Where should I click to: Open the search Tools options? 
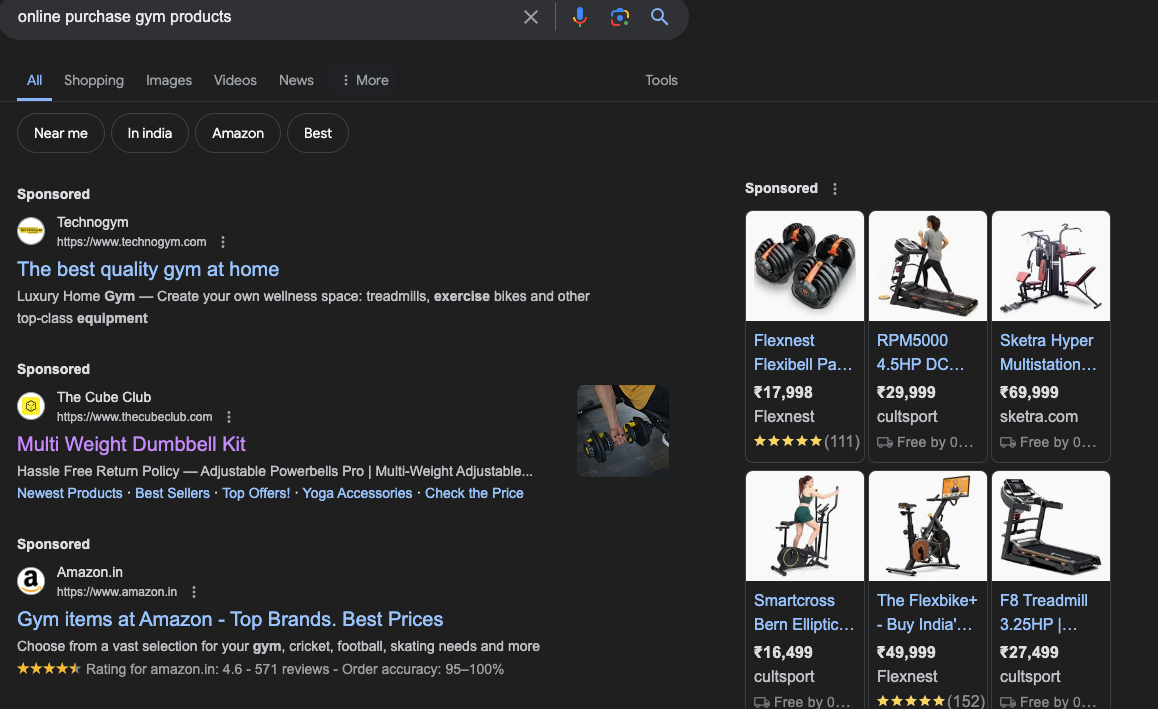(661, 81)
